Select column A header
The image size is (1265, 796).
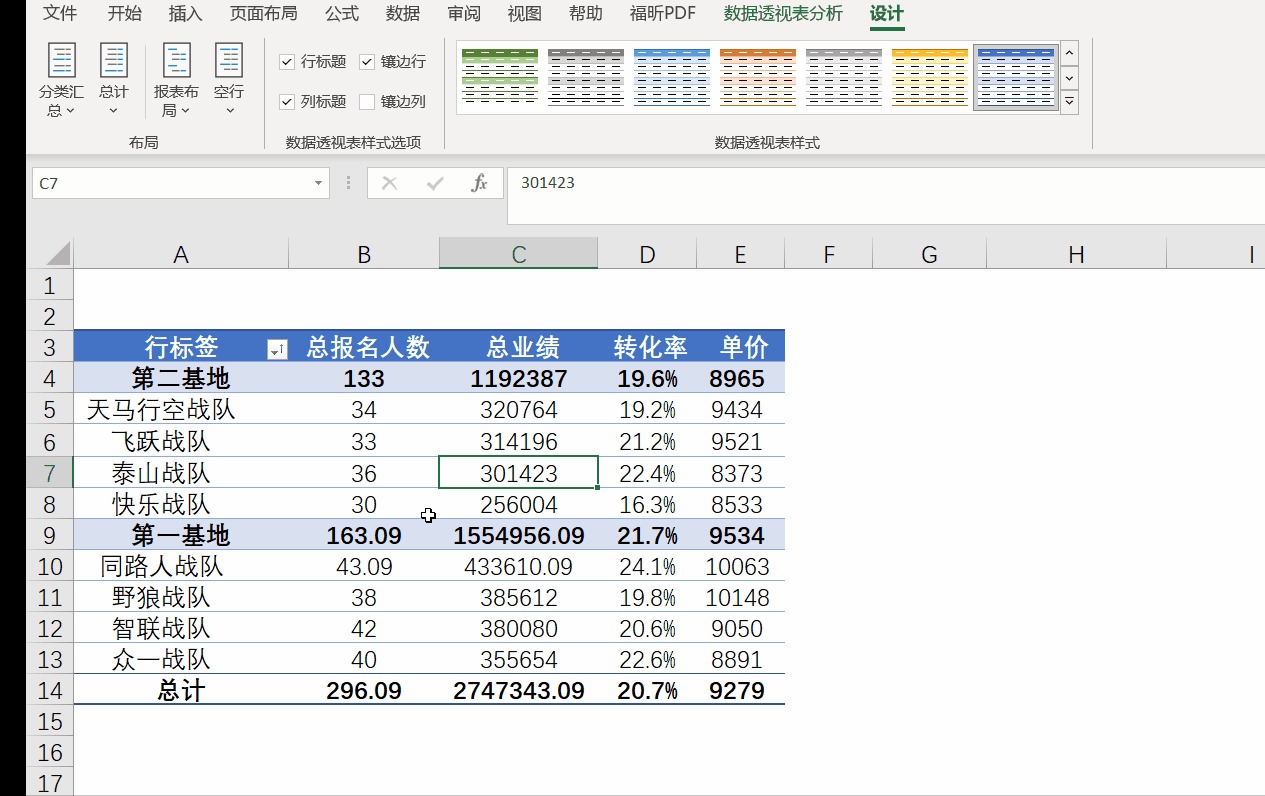[x=181, y=254]
